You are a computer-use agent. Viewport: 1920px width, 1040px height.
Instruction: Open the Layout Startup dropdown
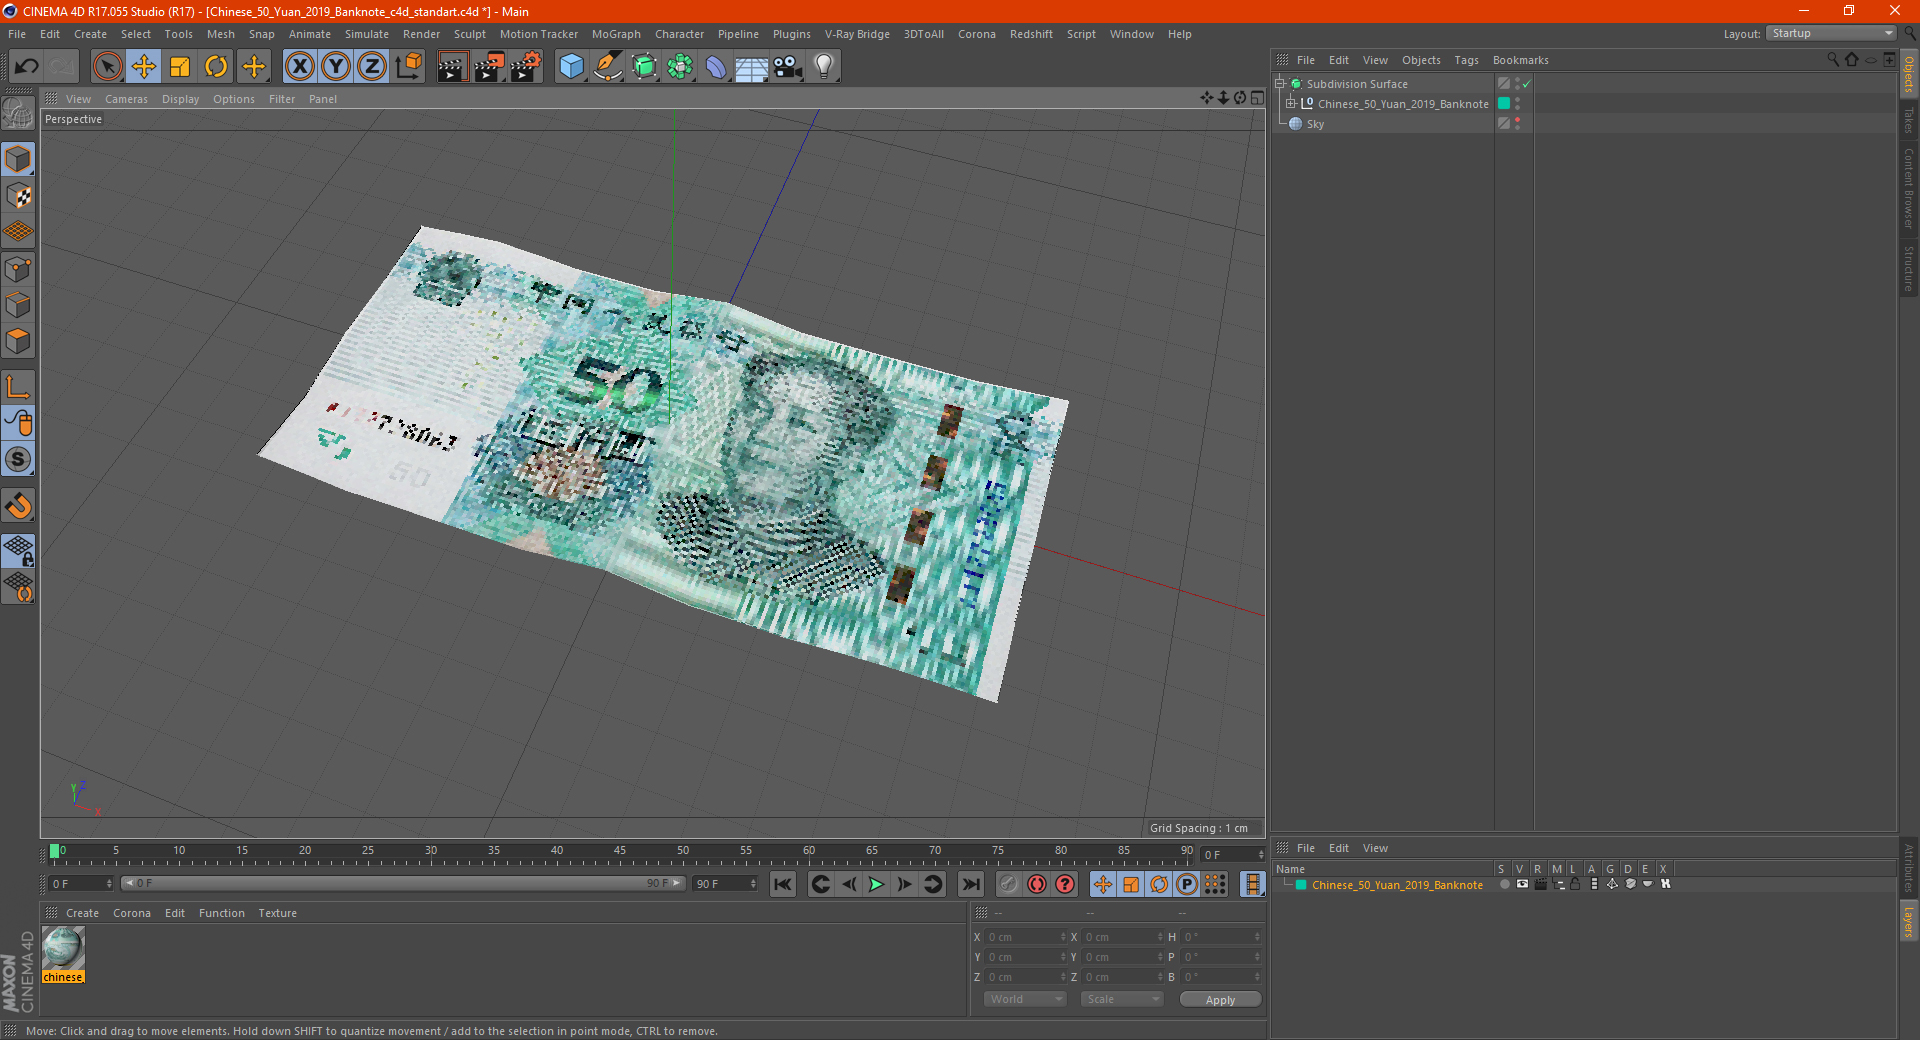[x=1831, y=33]
